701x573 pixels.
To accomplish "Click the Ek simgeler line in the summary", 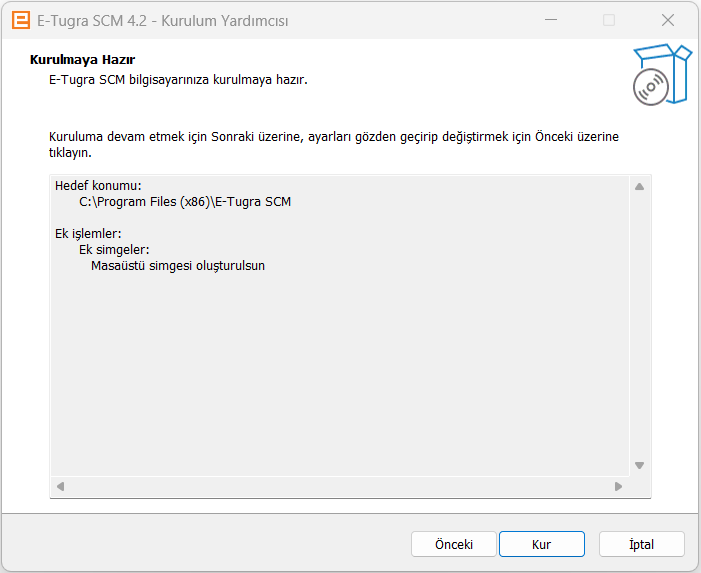I will [115, 250].
